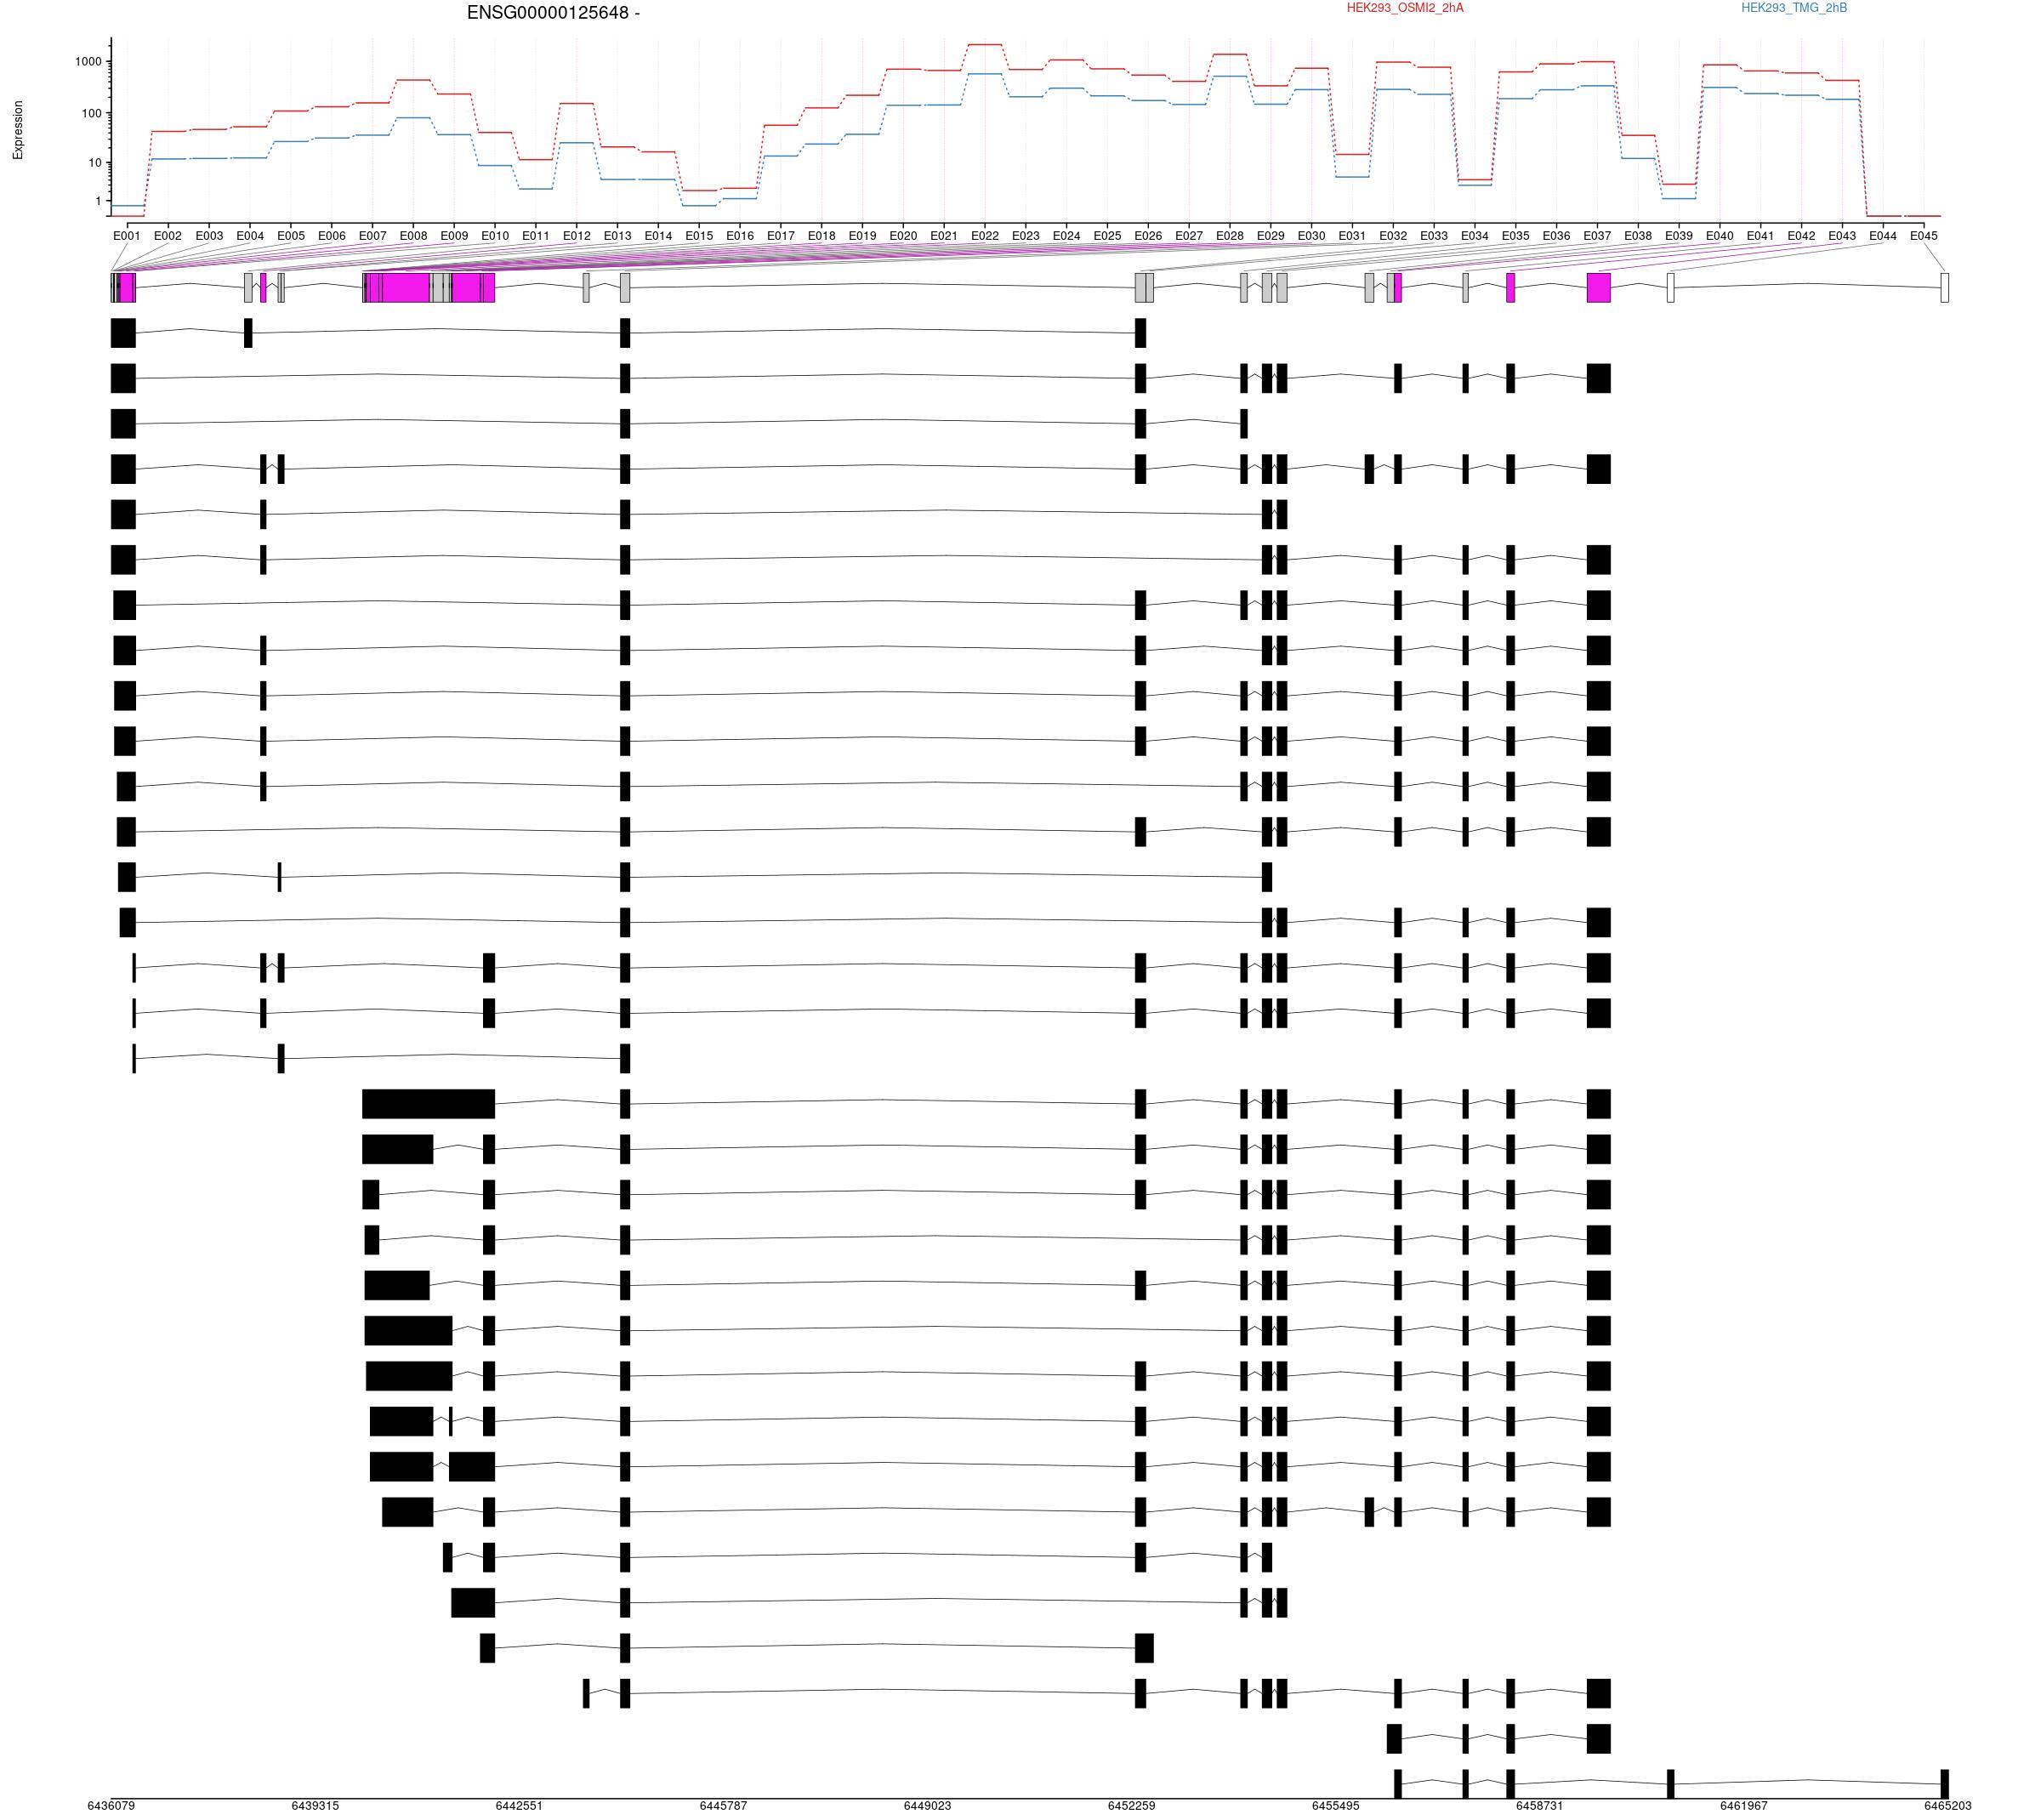Viewport: 2041px width, 1820px height.
Task: Click the blue expression line above E008
Action: coord(413,118)
